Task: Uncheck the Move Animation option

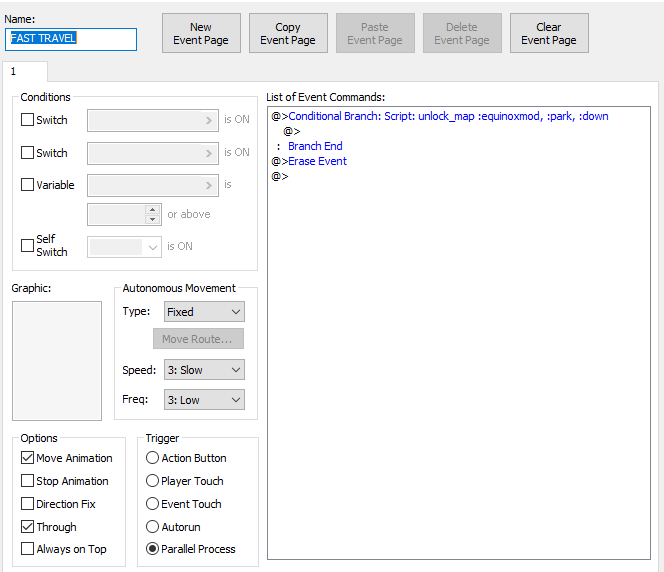Action: pyautogui.click(x=28, y=458)
